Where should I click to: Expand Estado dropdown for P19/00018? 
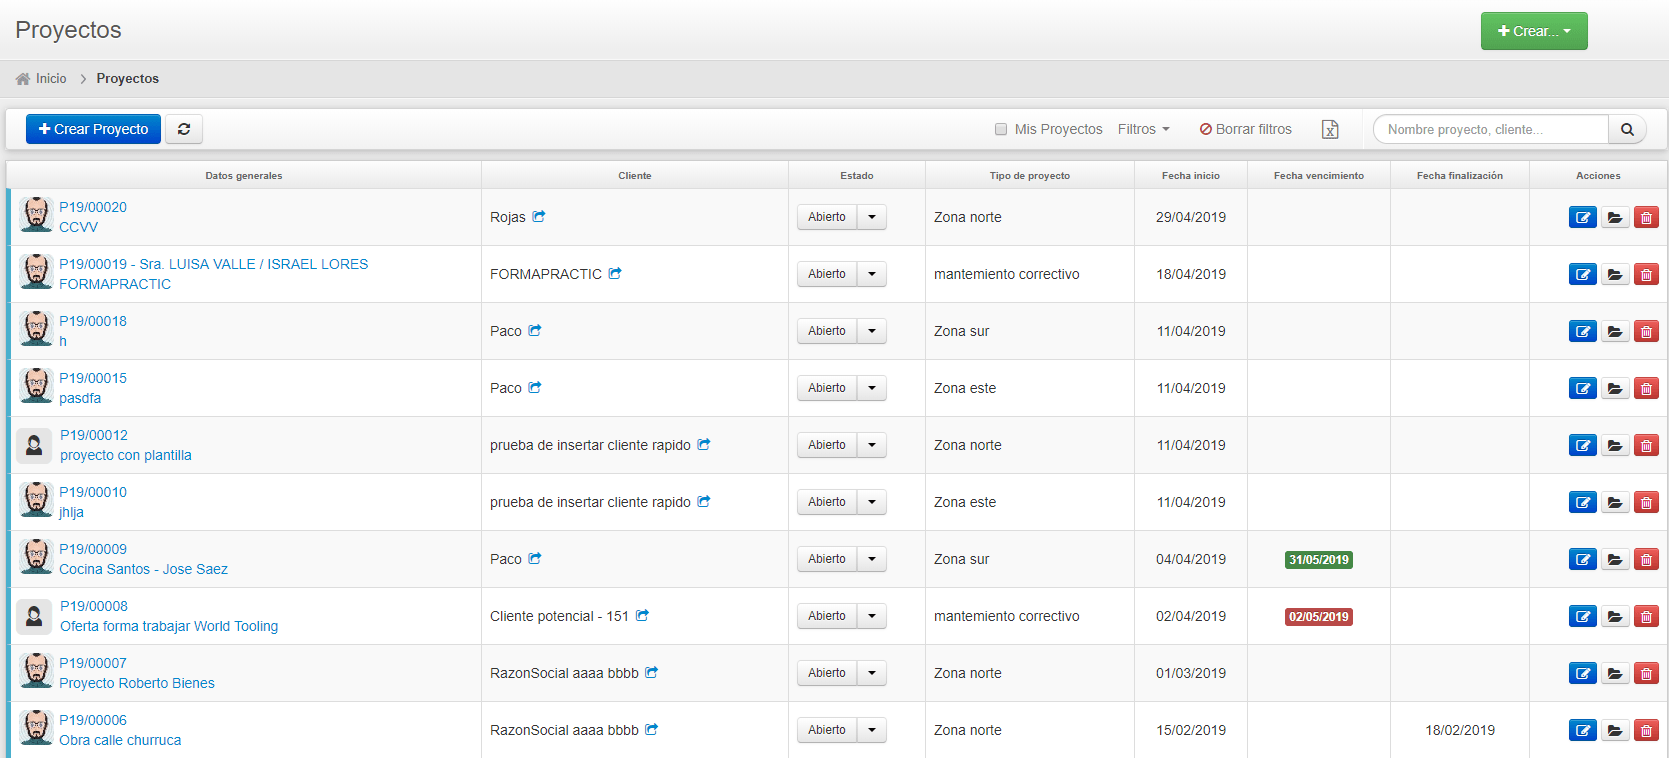click(872, 331)
